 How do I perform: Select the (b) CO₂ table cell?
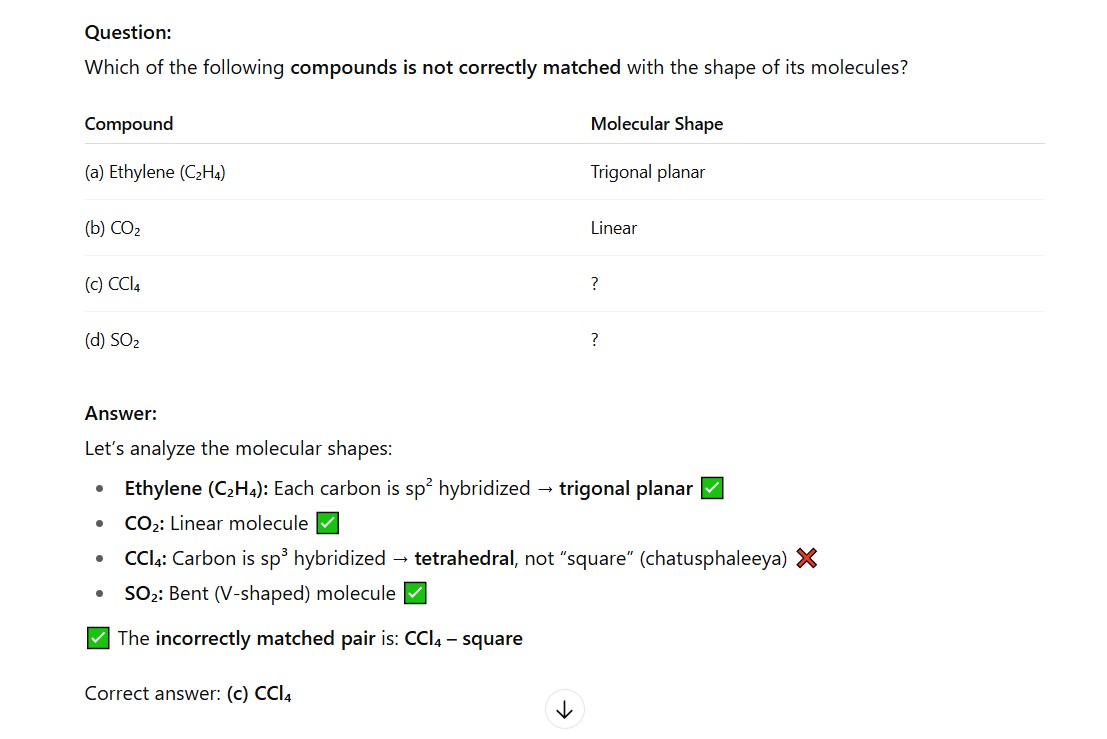tap(112, 228)
